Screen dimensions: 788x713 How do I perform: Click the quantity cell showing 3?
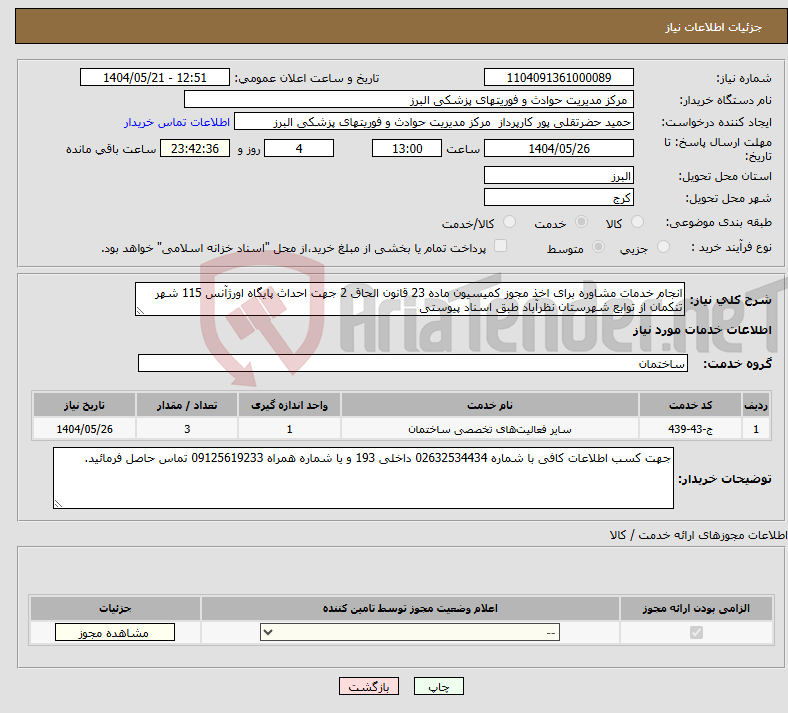point(187,429)
